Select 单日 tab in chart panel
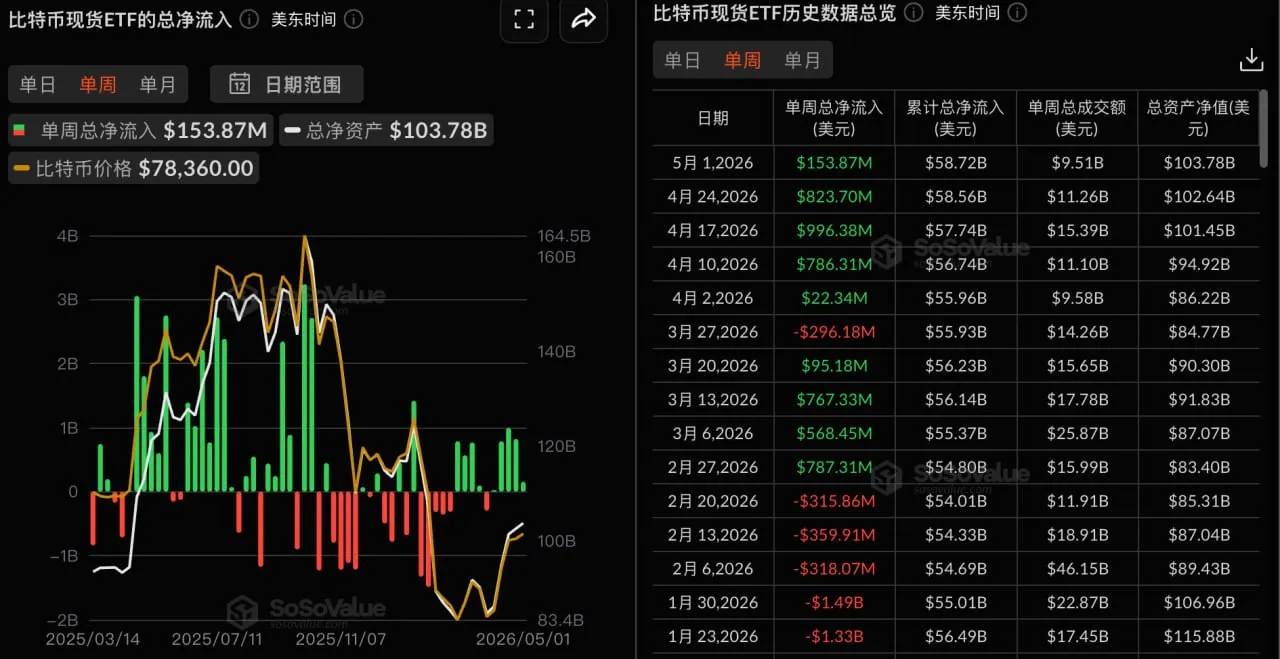 tap(38, 85)
